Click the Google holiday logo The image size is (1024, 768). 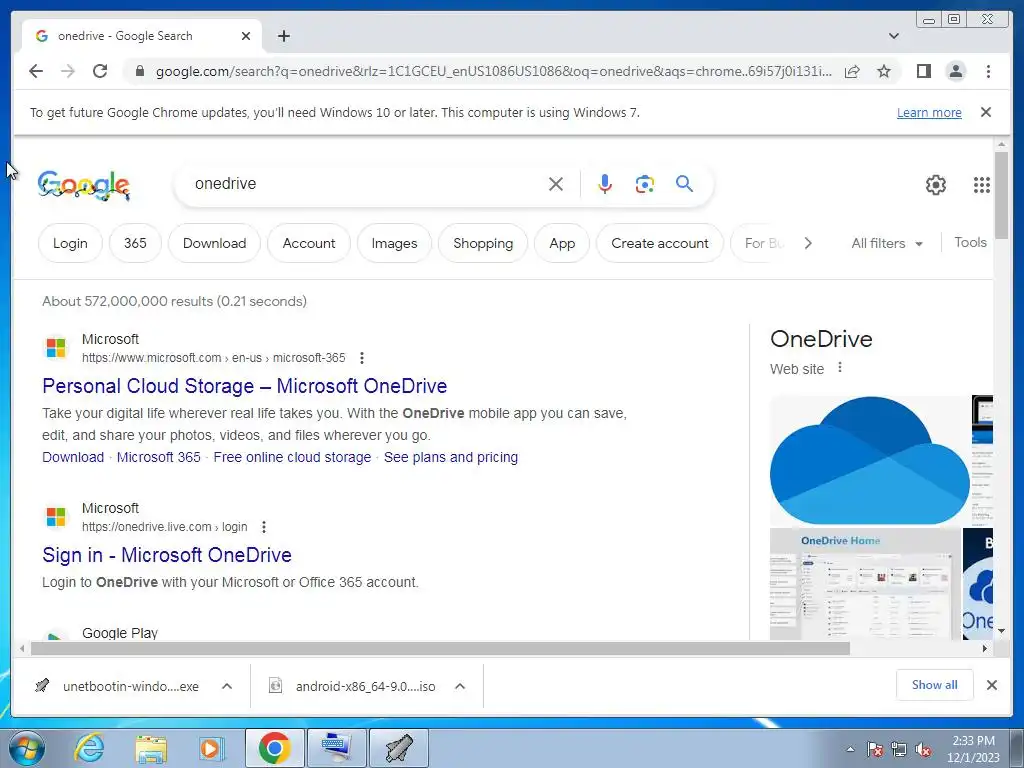click(84, 185)
